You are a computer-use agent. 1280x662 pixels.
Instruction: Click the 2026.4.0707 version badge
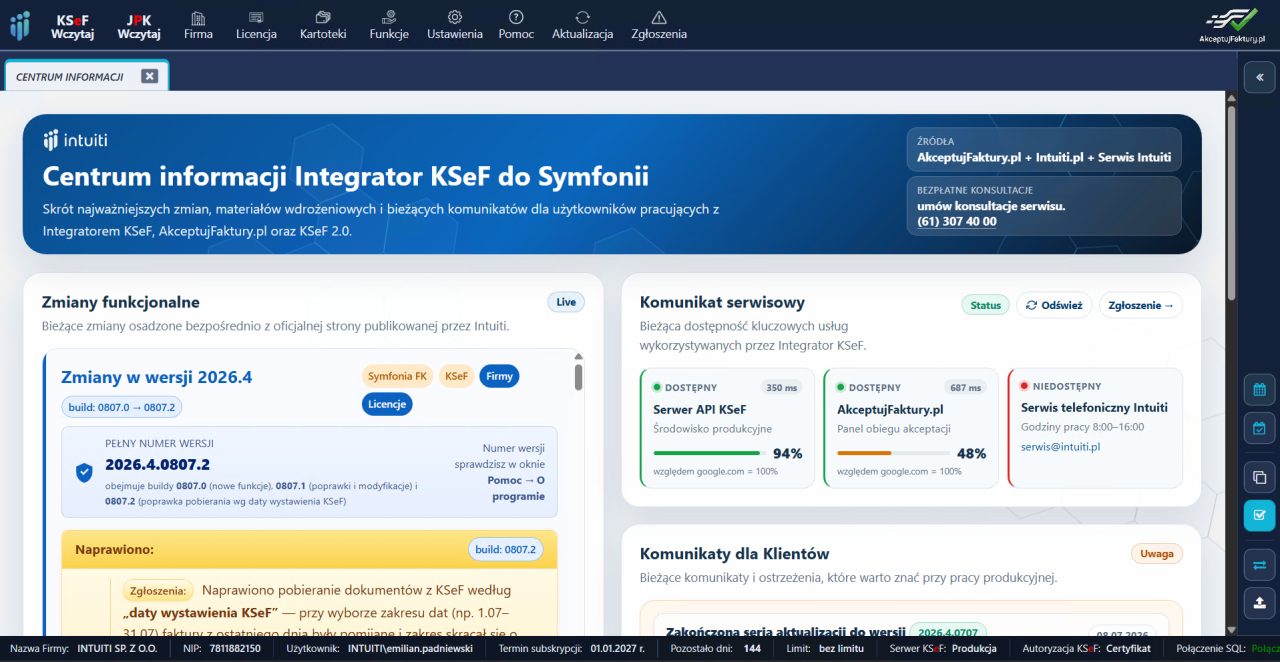[x=948, y=632]
